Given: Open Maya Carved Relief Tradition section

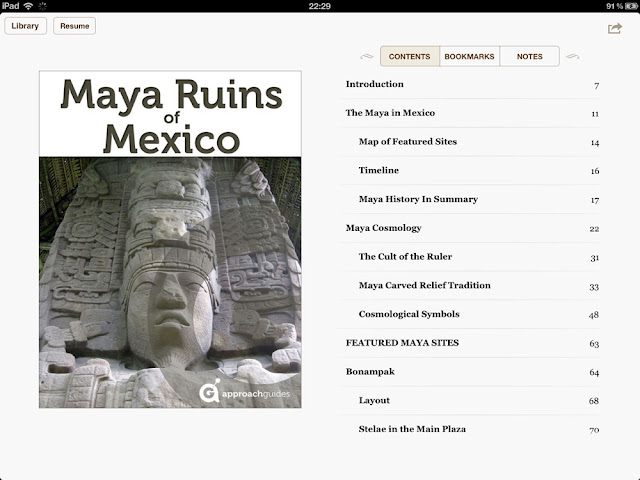Looking at the screenshot, I should pyautogui.click(x=424, y=285).
